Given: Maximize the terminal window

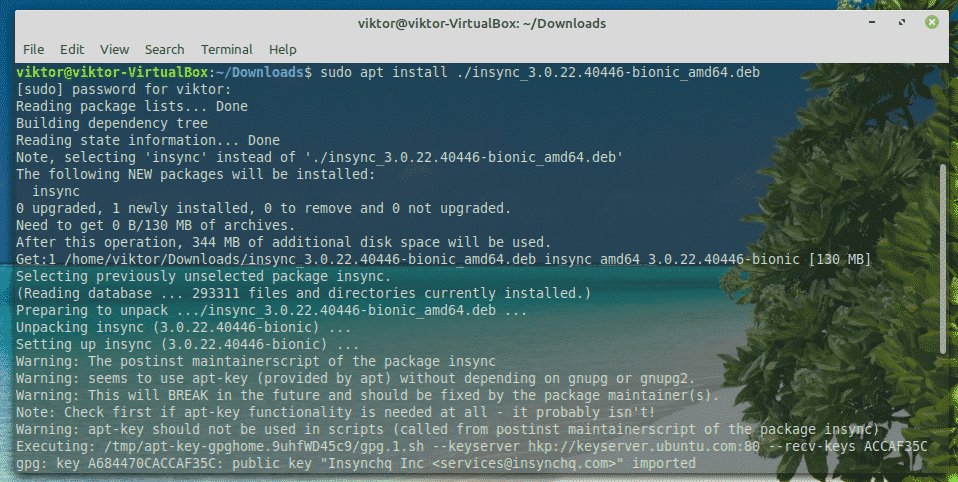Looking at the screenshot, I should click(x=902, y=23).
